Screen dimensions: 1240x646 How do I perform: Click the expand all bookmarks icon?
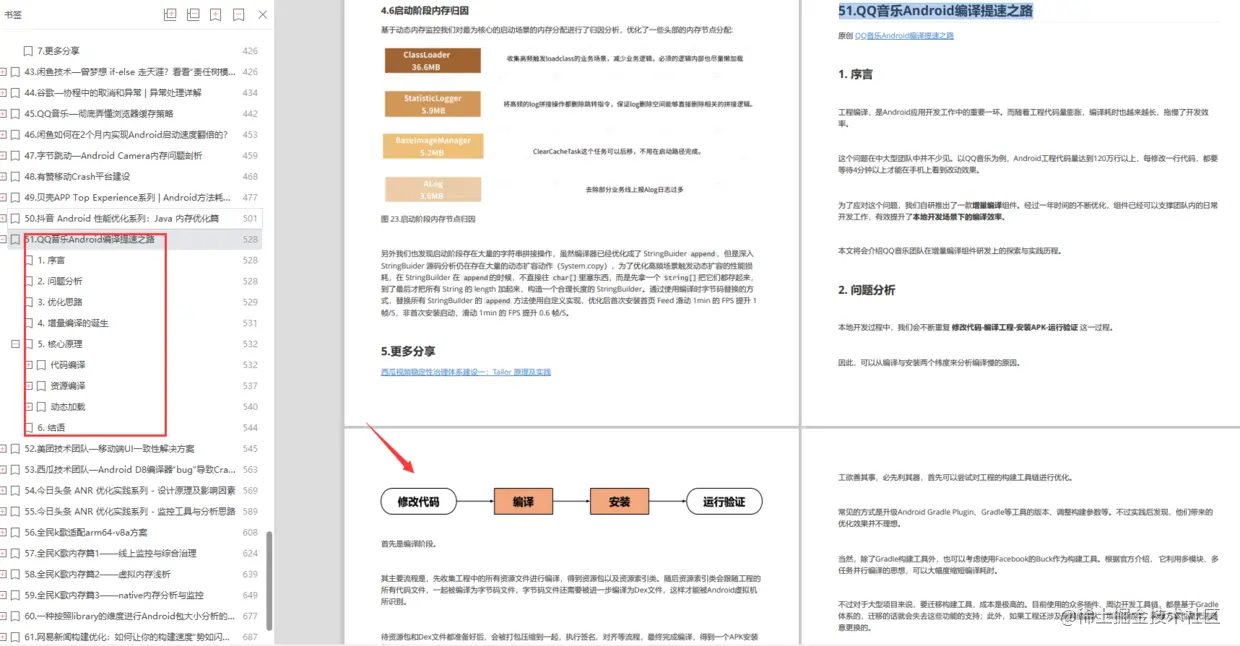click(170, 15)
